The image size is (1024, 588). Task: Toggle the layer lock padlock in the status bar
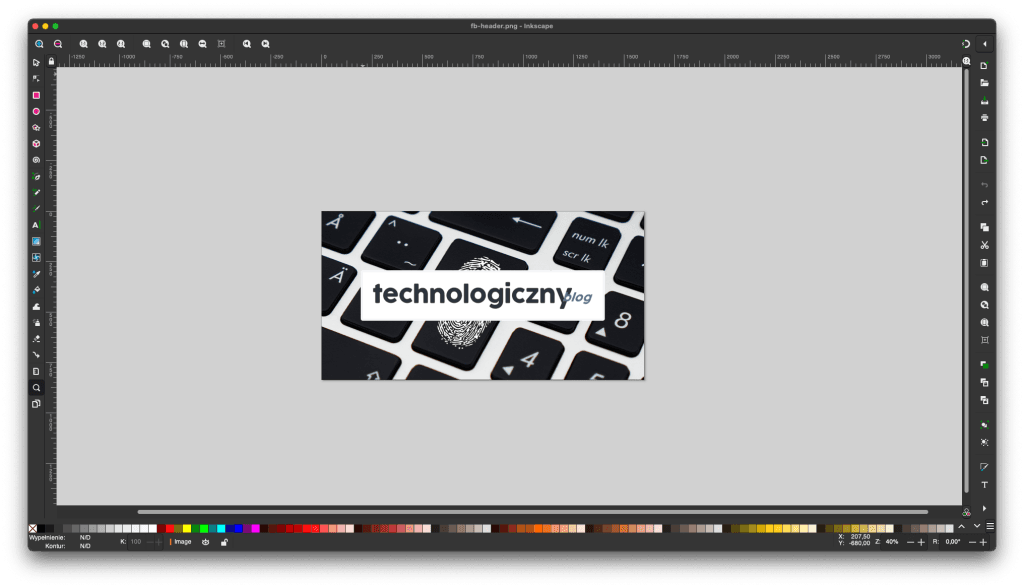tap(223, 542)
